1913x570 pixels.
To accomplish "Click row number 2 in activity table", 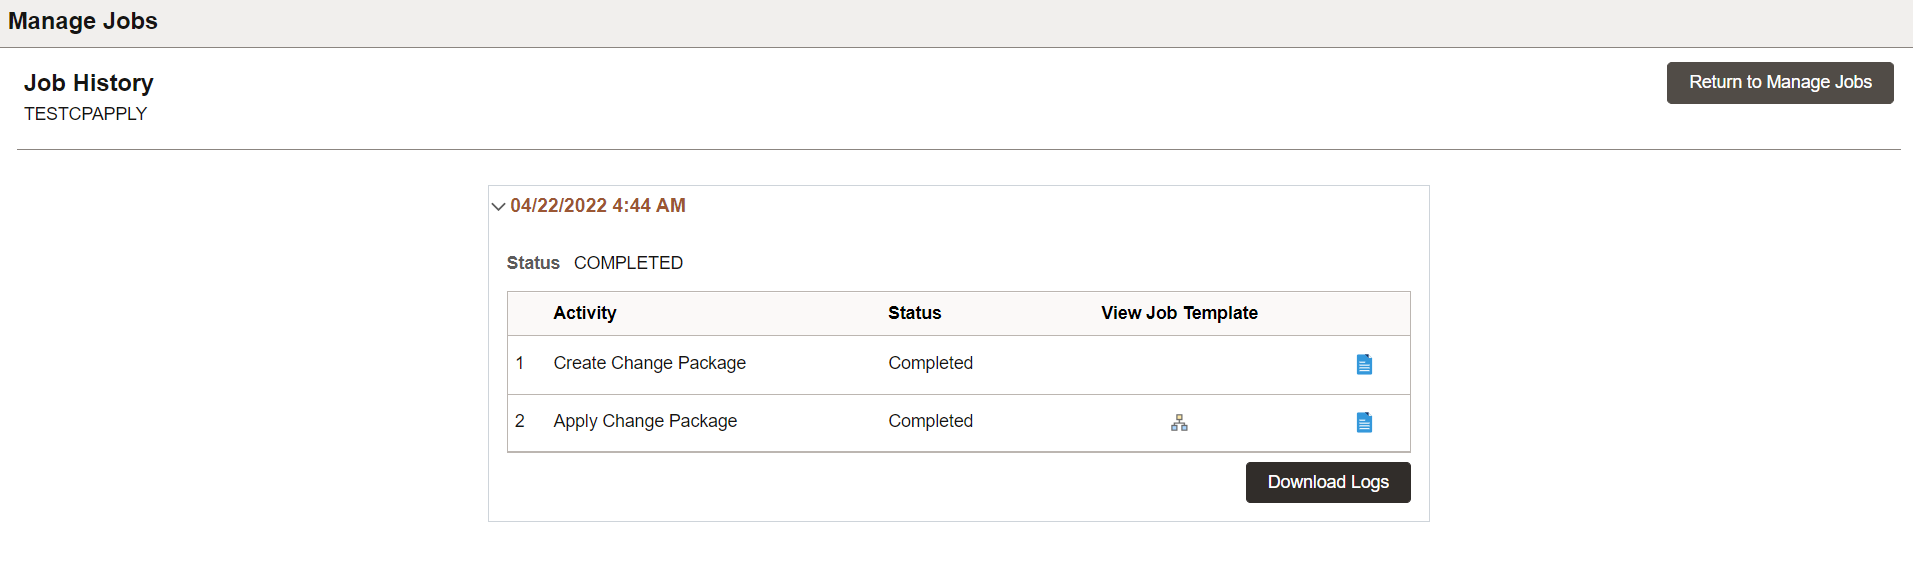I will coord(520,421).
